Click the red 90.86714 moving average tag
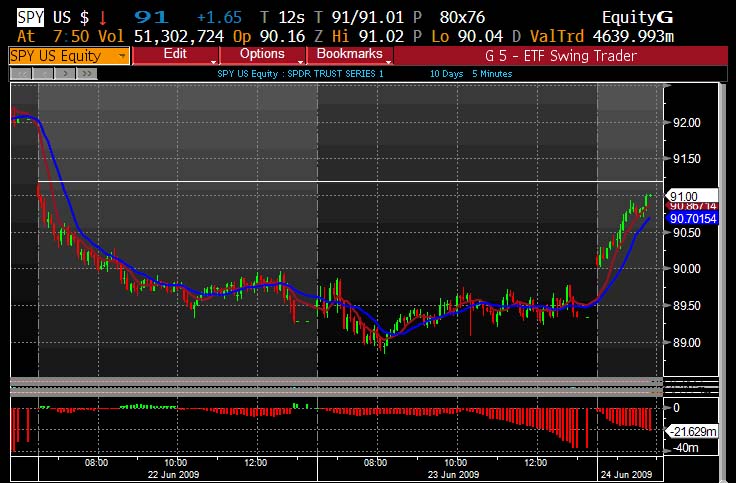 (x=692, y=206)
